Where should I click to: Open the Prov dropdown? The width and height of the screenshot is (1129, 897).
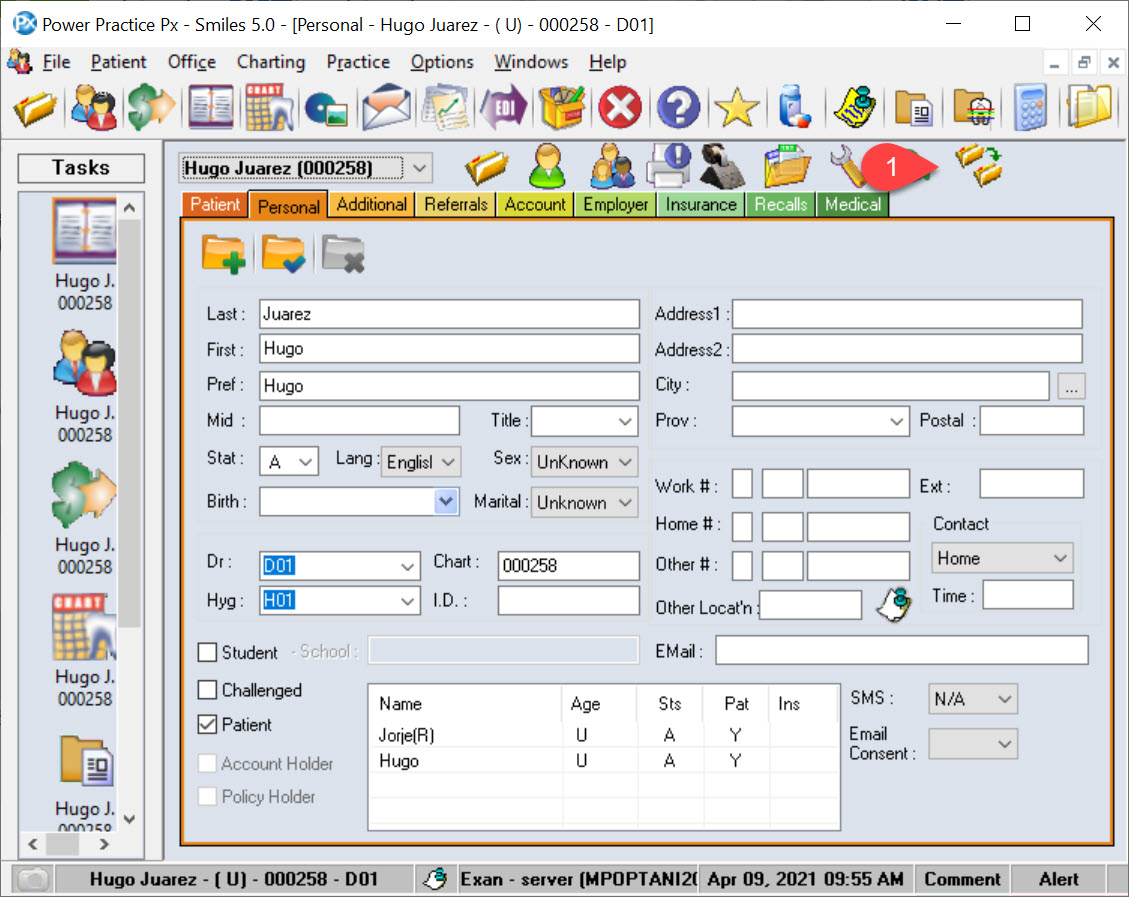tap(896, 421)
